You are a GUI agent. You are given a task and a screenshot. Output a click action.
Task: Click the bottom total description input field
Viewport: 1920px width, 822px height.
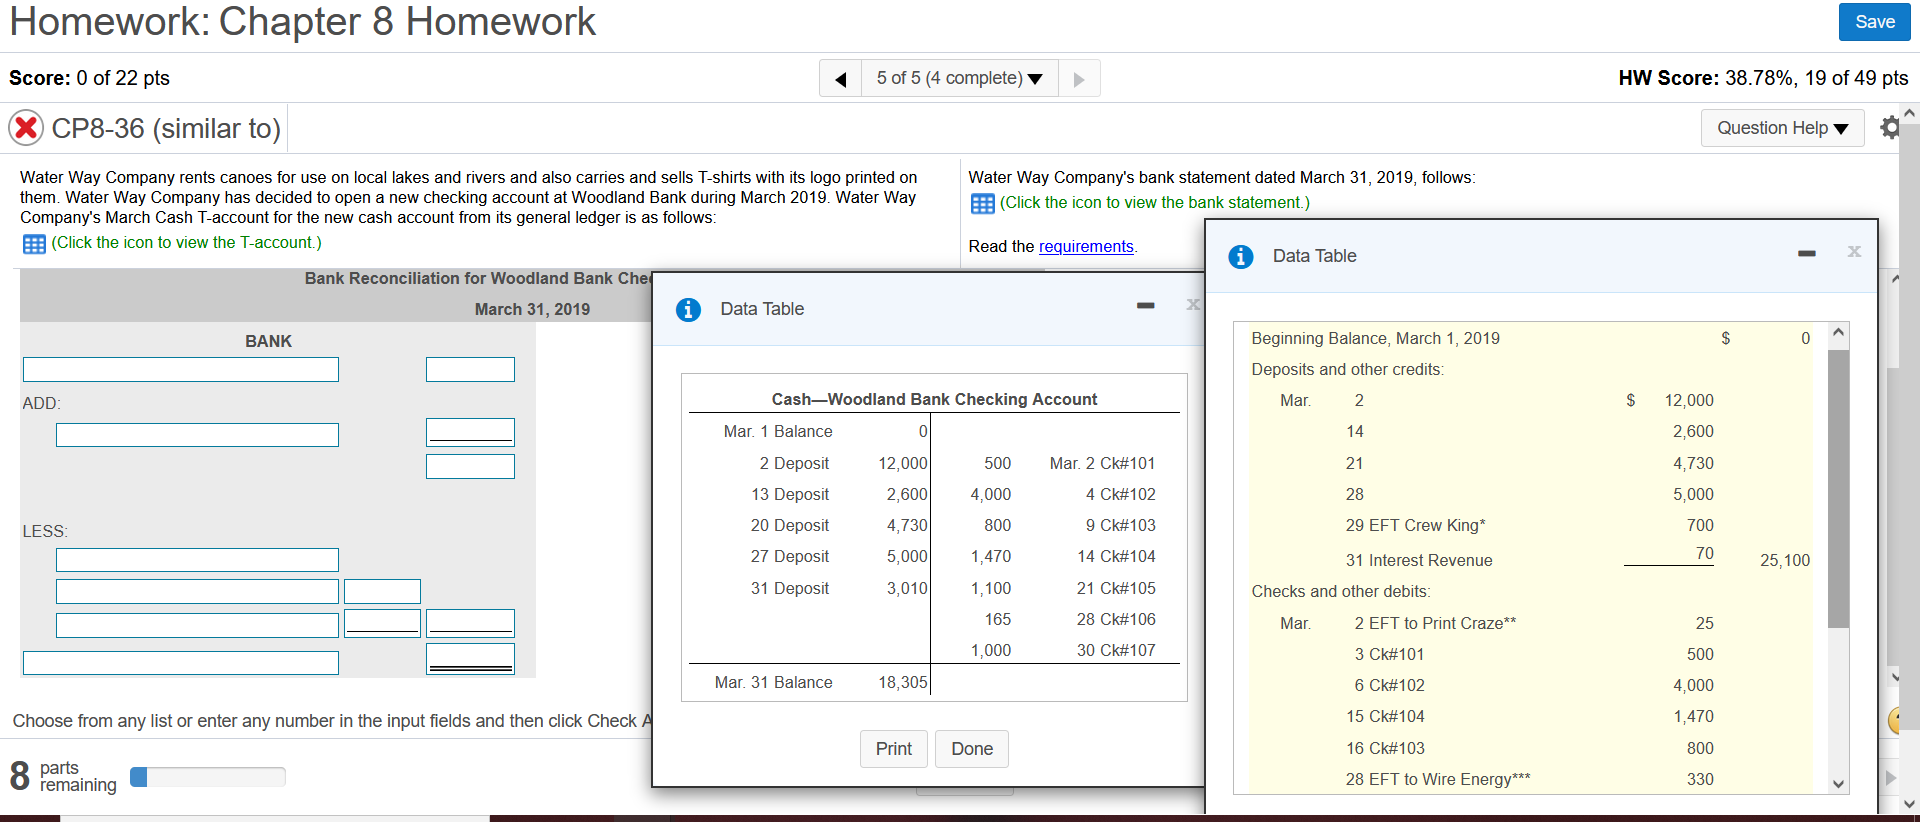pyautogui.click(x=181, y=663)
